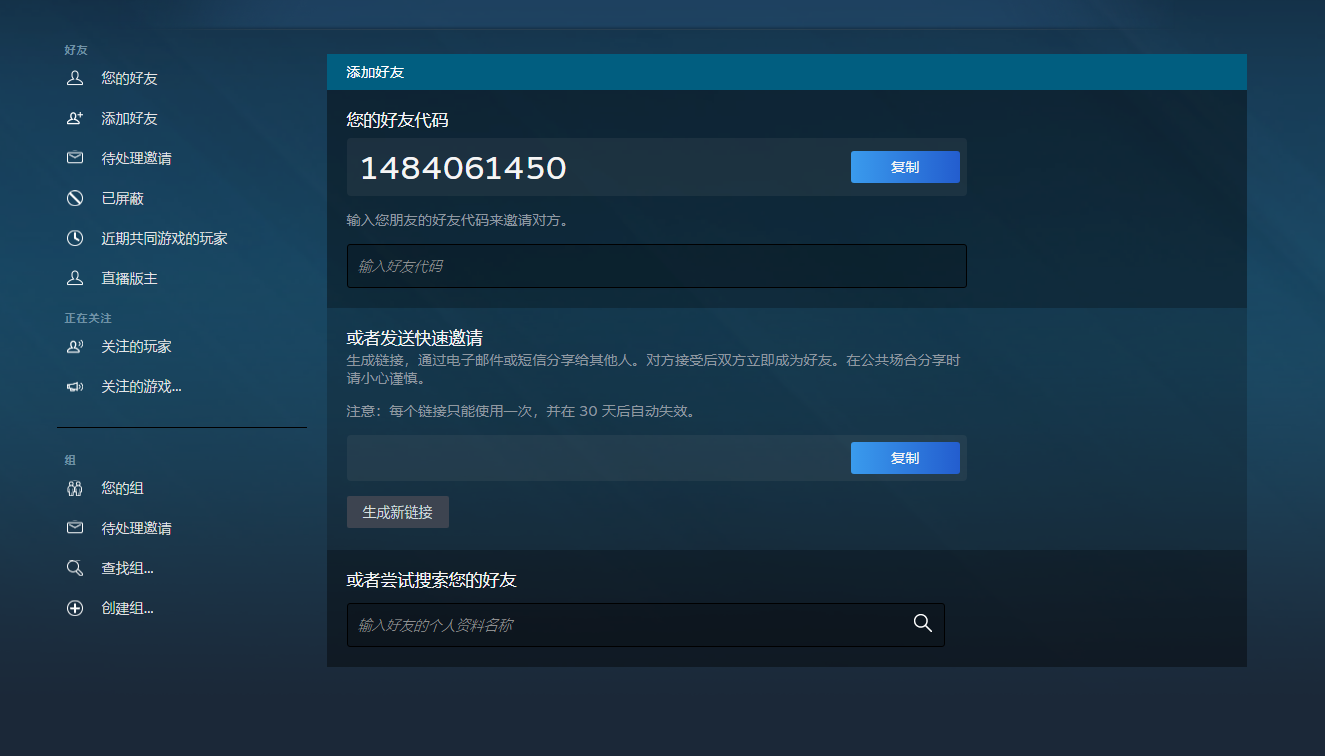Show 关注的玩家 list
Viewport: 1325px width, 756px height.
pyautogui.click(x=136, y=346)
